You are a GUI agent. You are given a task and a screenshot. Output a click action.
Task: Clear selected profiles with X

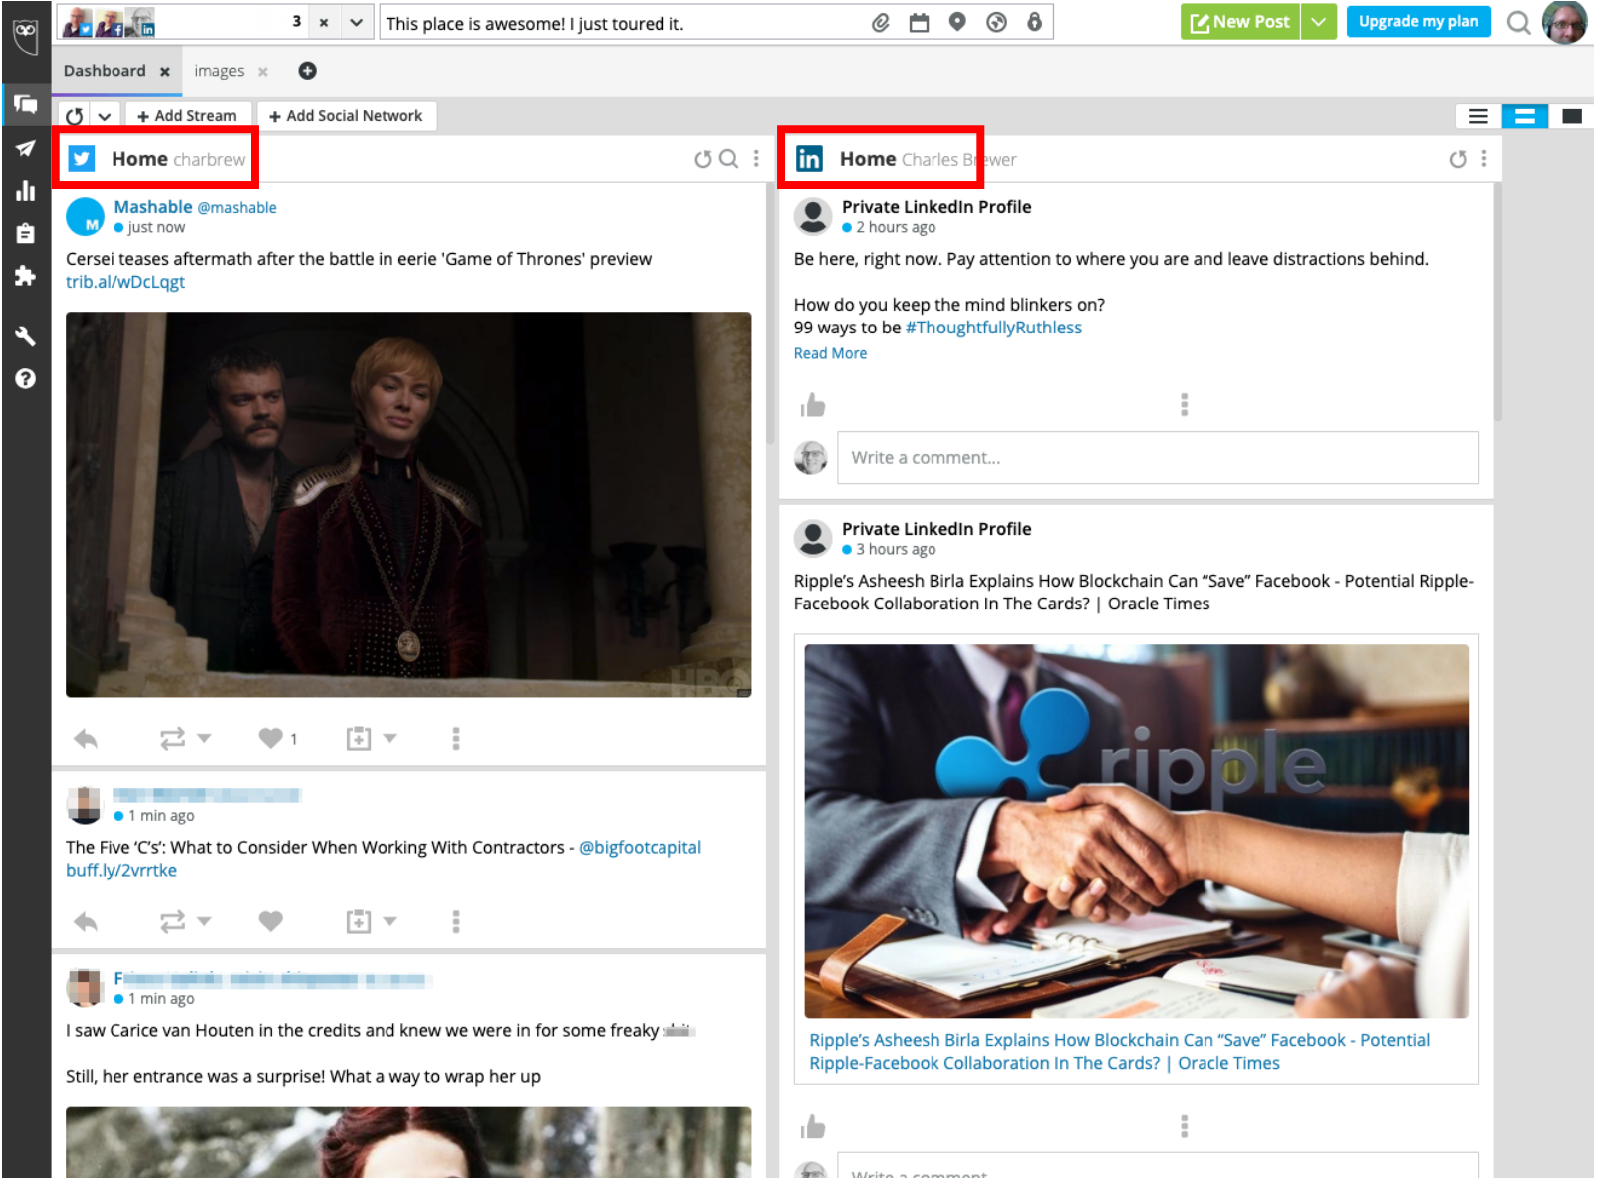[x=324, y=22]
